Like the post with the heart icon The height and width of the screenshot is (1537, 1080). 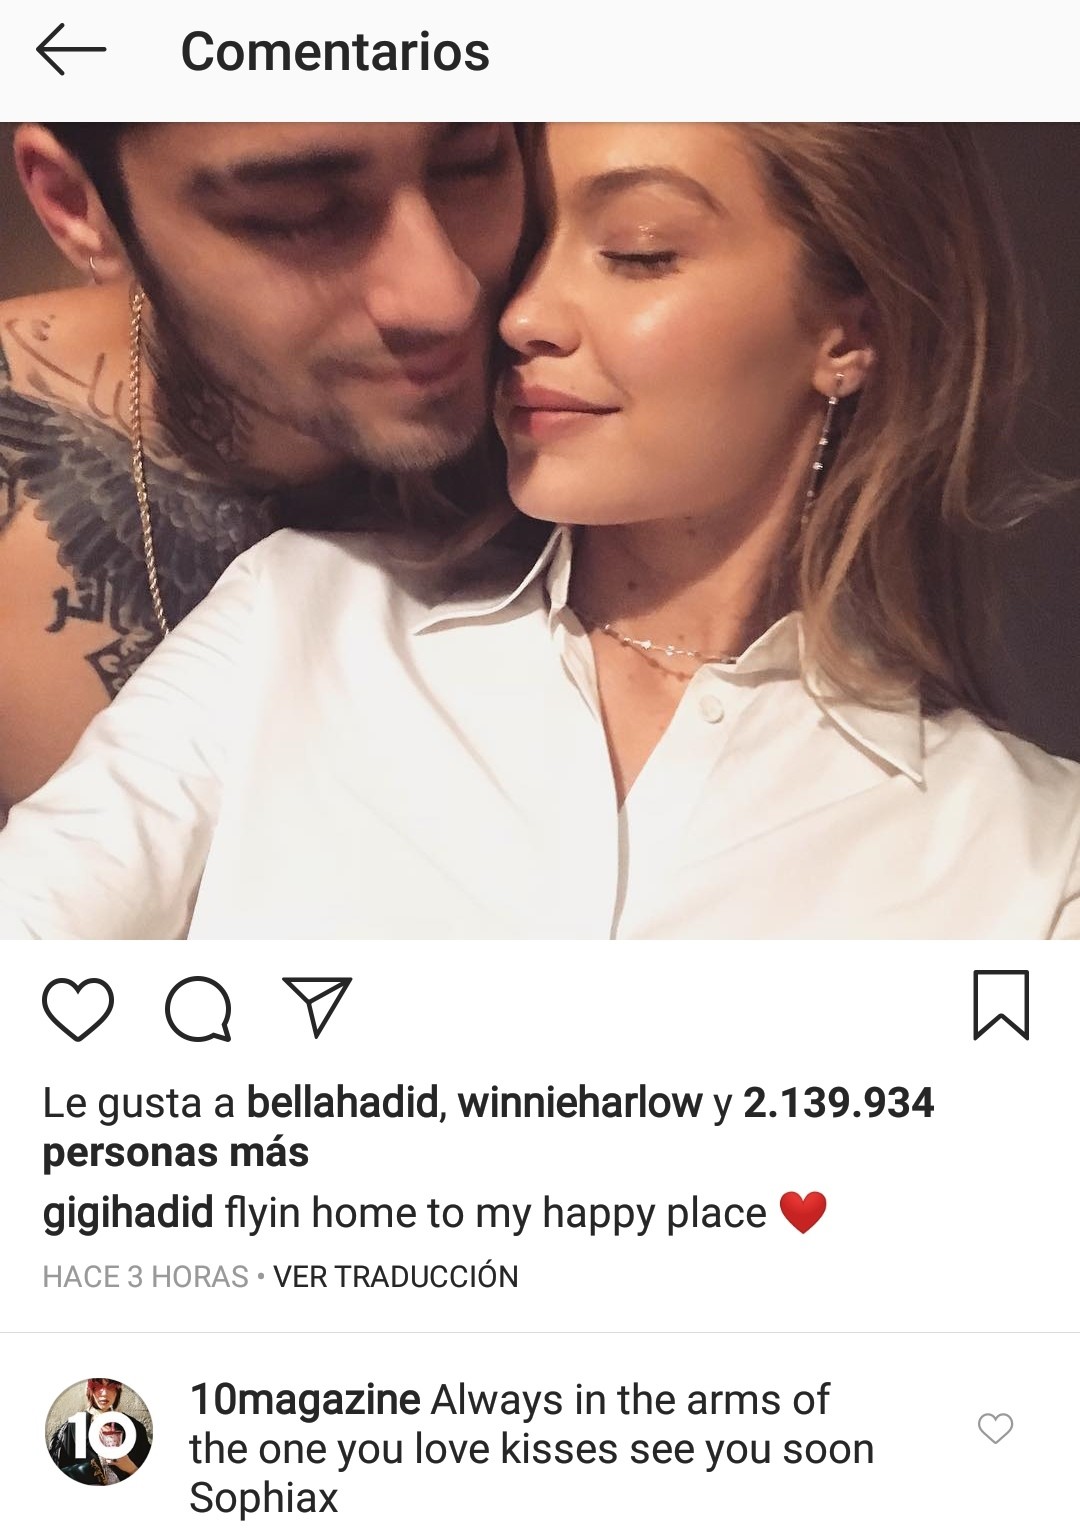point(78,1008)
